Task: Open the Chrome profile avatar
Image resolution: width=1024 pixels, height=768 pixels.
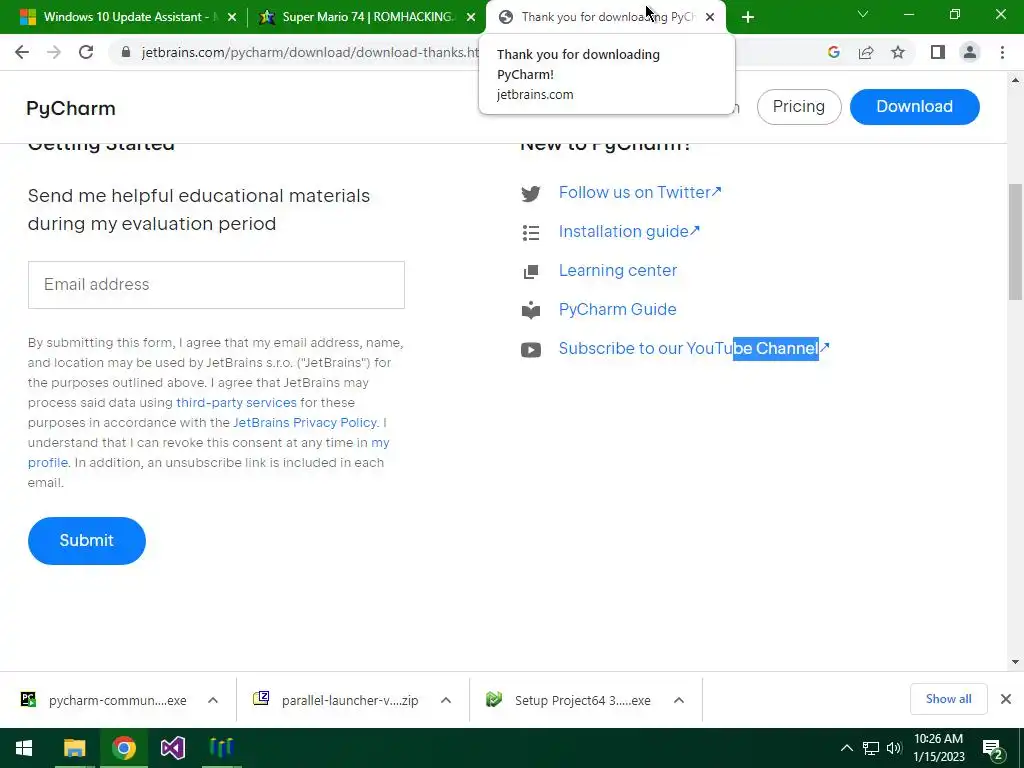Action: tap(970, 52)
